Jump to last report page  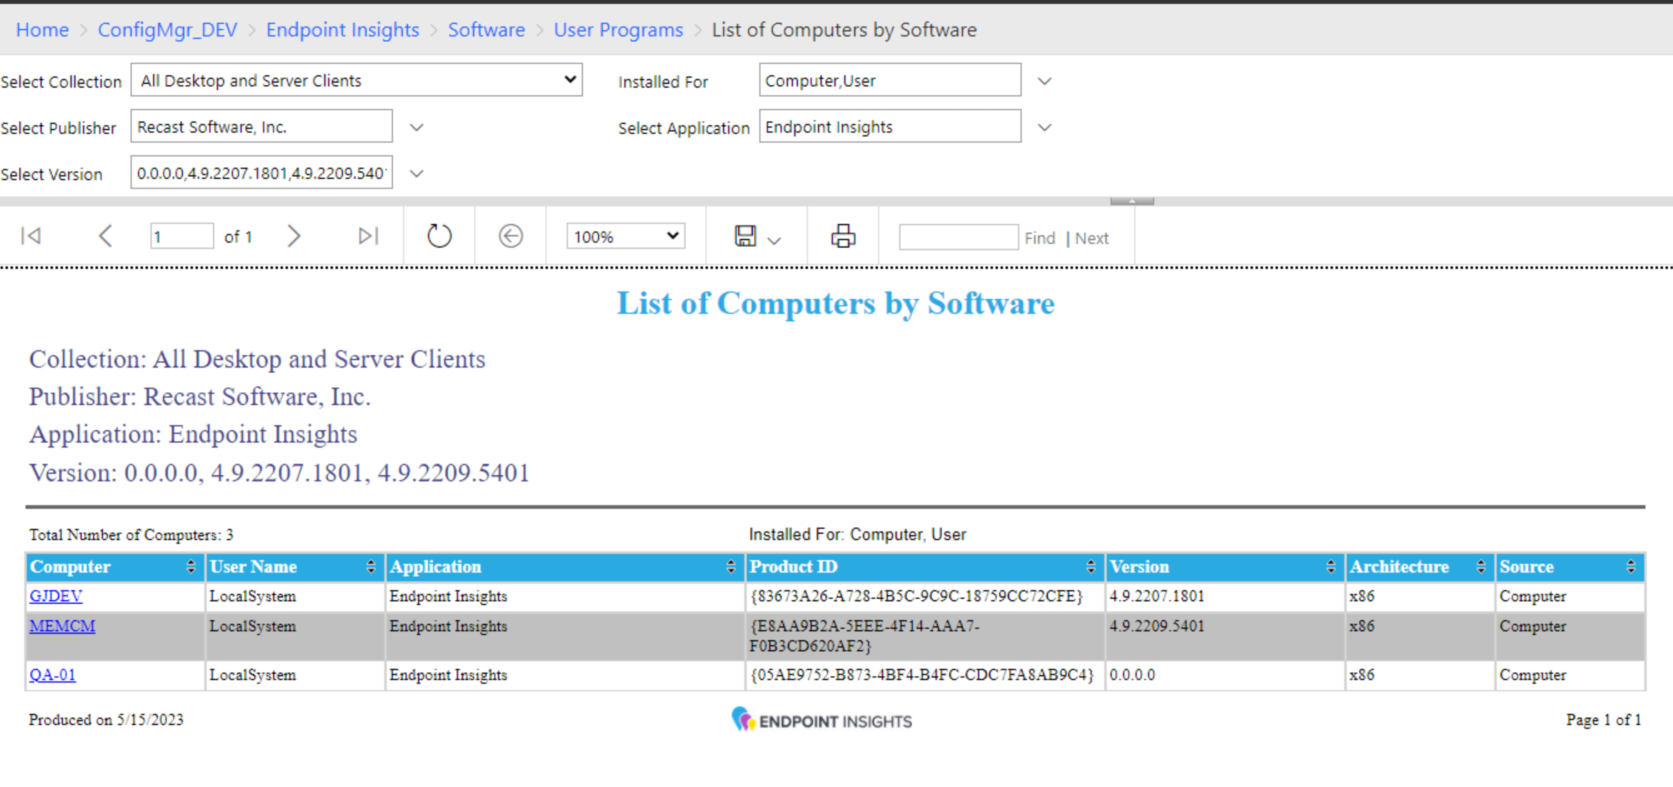[x=368, y=236]
